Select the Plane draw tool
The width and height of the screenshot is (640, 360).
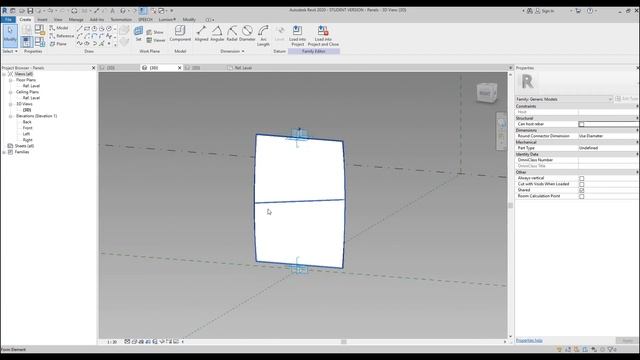[x=58, y=44]
